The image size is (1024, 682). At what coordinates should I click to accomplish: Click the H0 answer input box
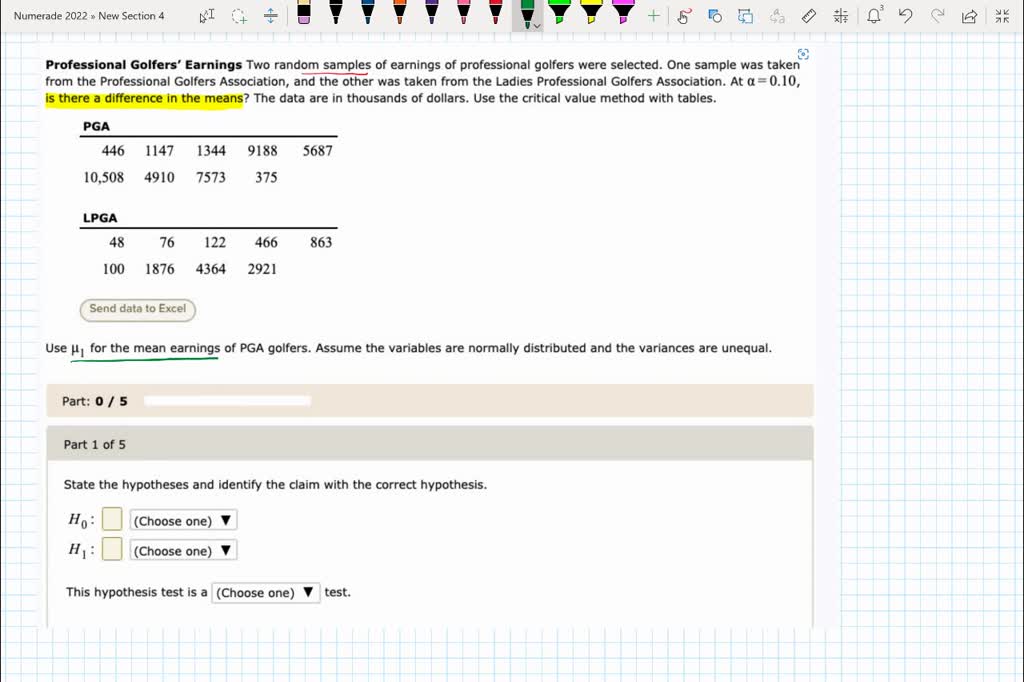click(111, 518)
